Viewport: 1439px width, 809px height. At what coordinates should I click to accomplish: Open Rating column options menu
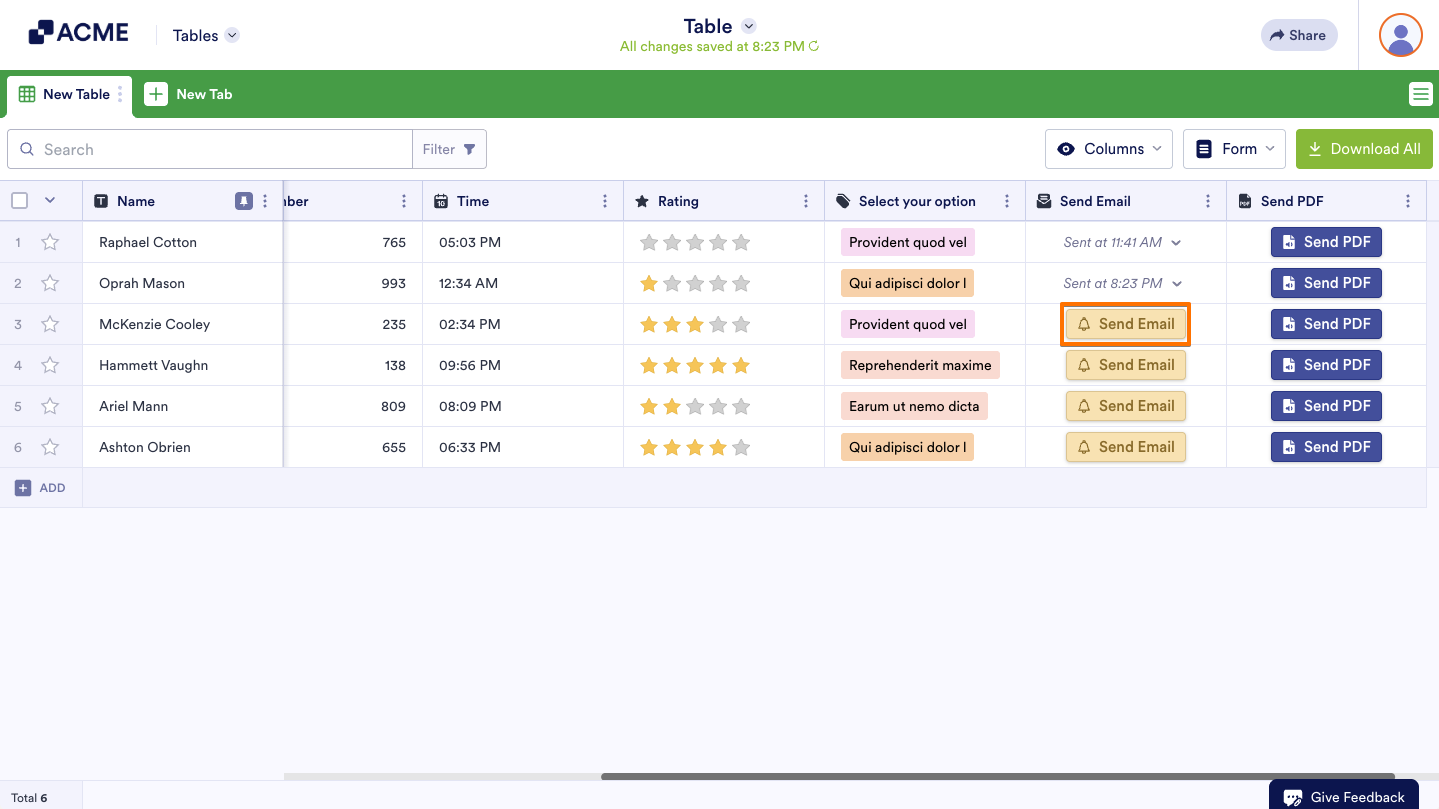tap(806, 201)
